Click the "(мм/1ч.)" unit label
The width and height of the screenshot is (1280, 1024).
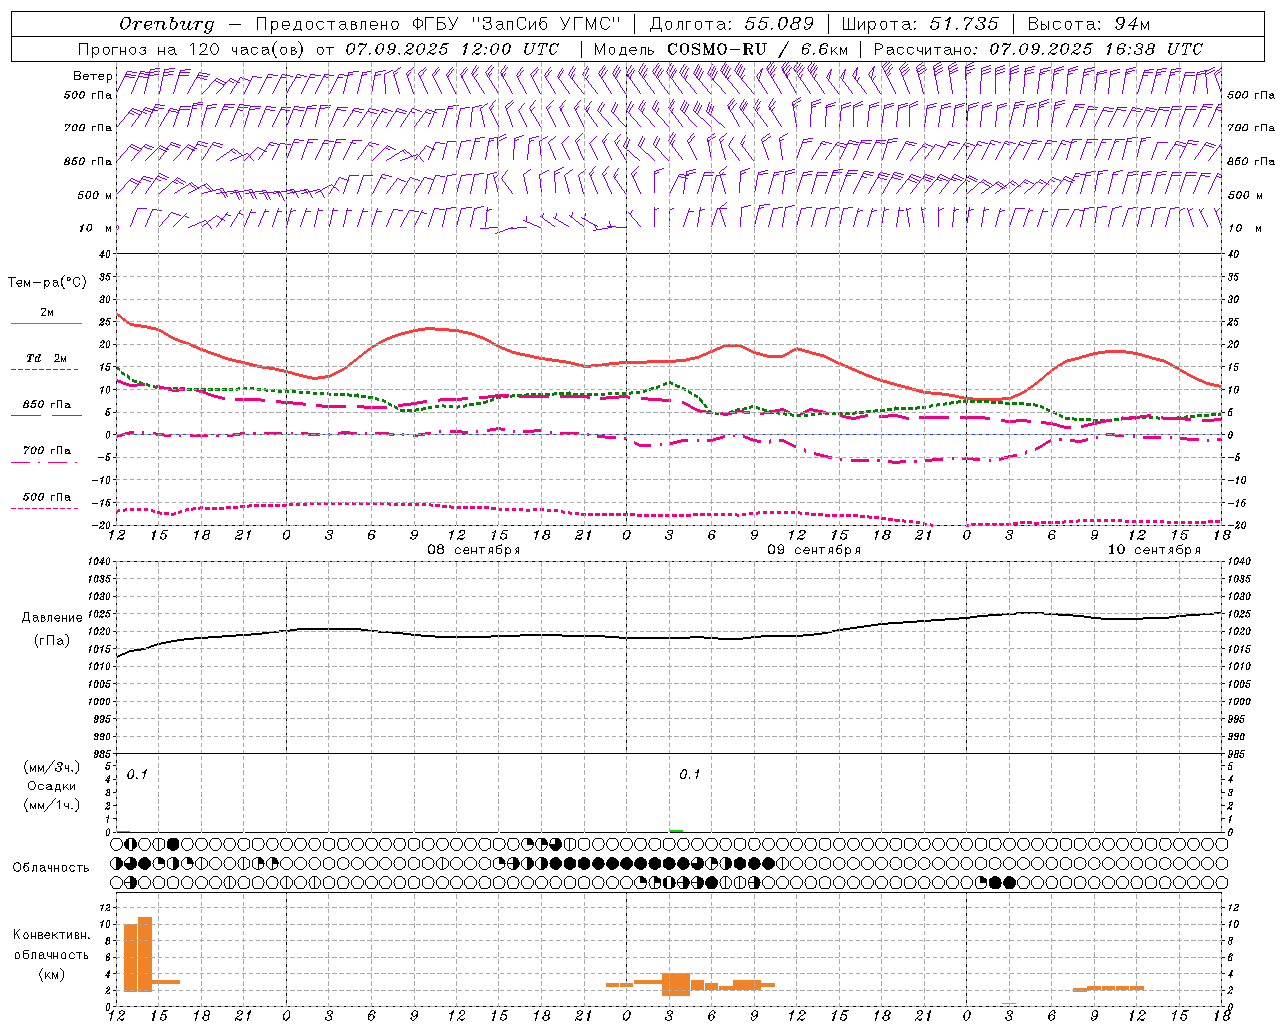(51, 805)
